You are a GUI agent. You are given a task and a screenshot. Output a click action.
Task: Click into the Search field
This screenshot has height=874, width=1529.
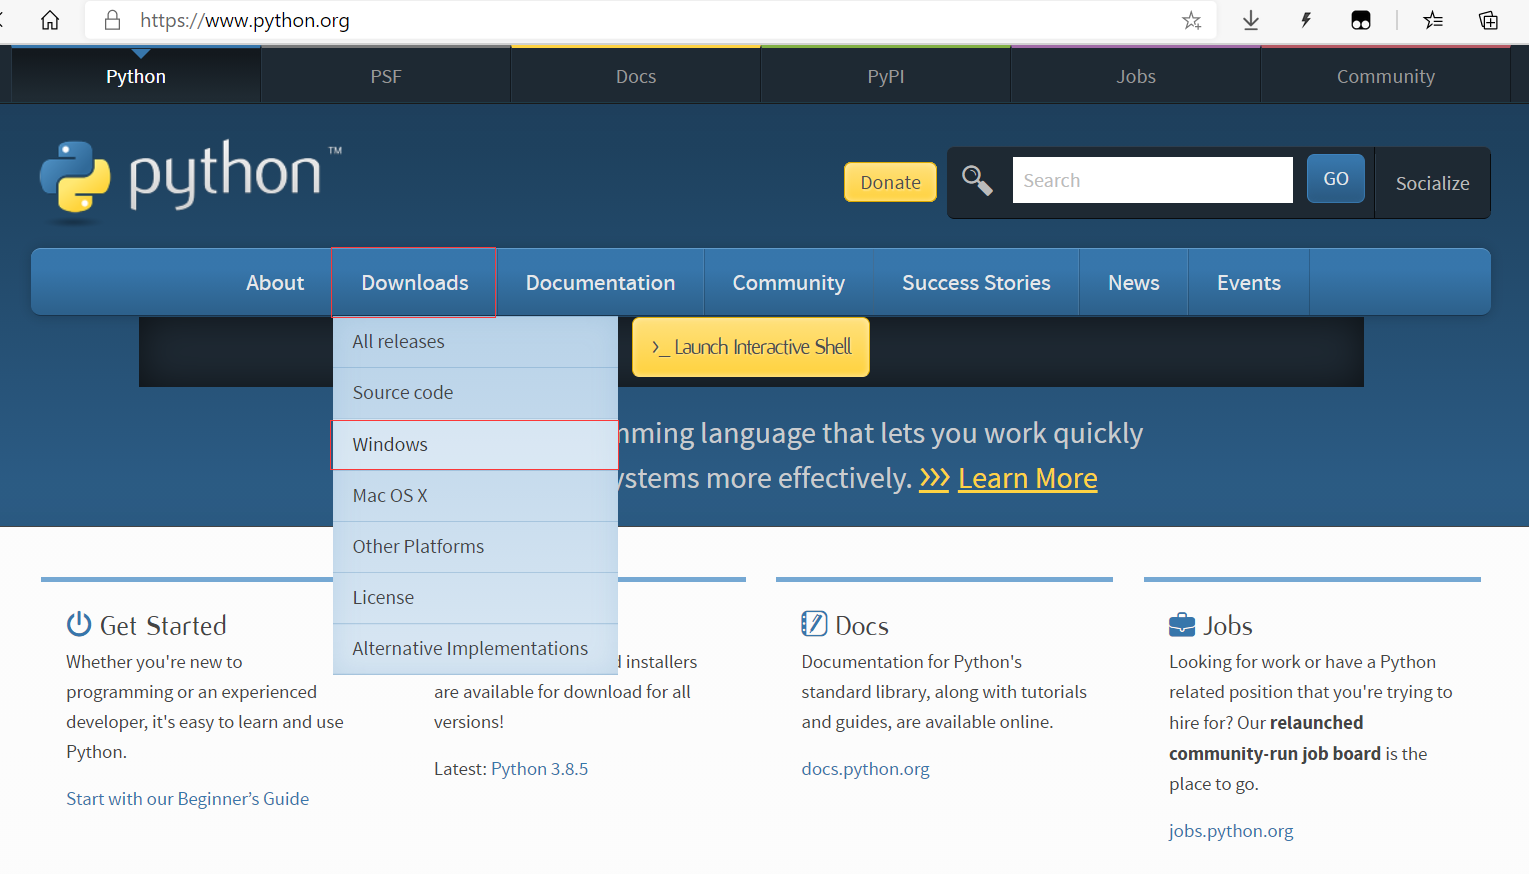(x=1152, y=180)
